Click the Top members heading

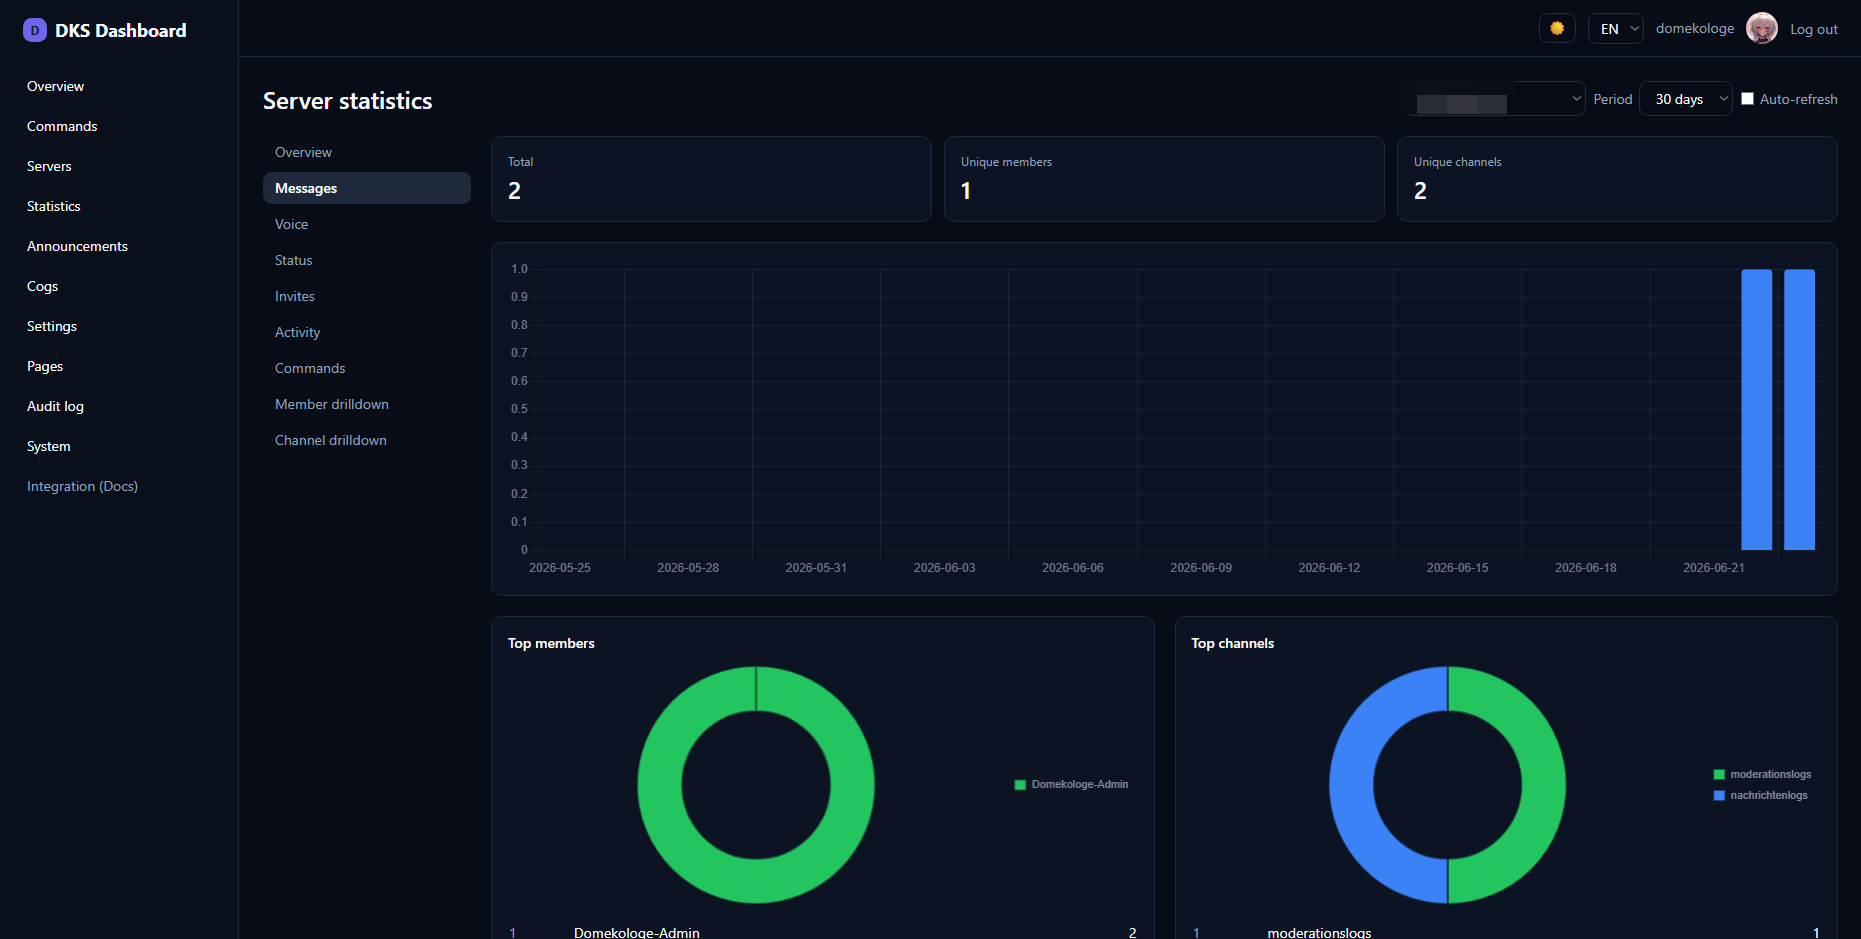point(551,643)
